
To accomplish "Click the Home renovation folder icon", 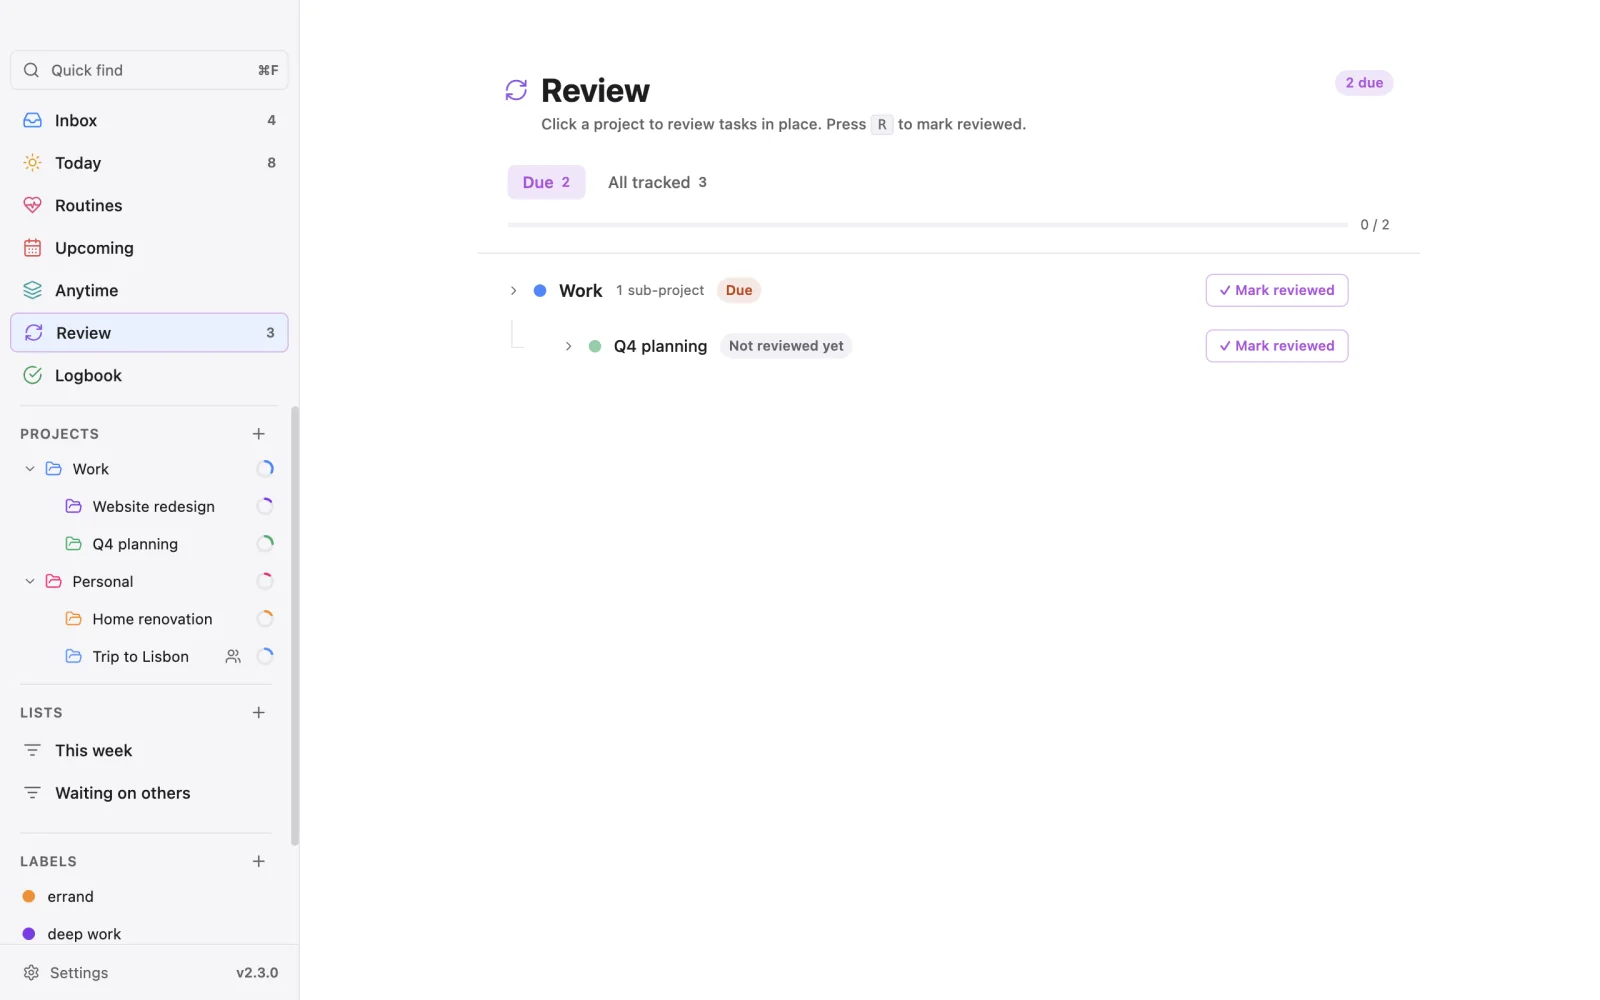I will coord(74,619).
